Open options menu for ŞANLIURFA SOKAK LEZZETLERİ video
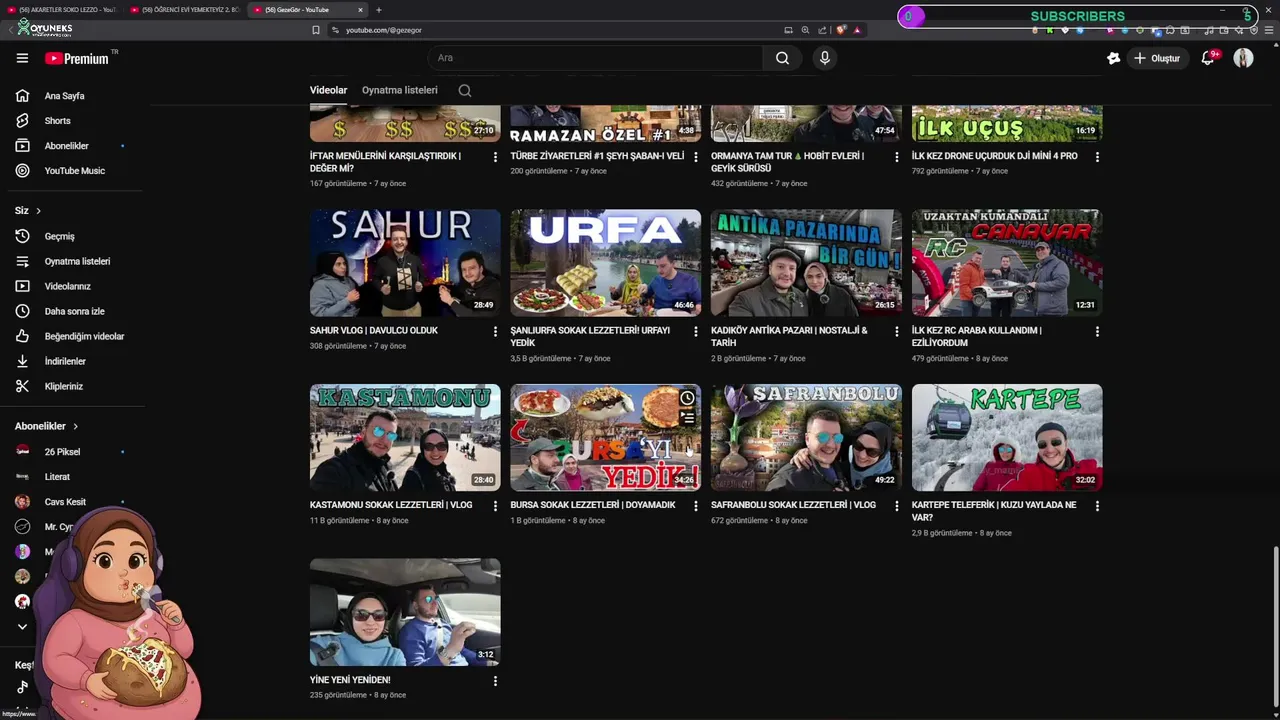The width and height of the screenshot is (1280, 720). pyautogui.click(x=696, y=331)
